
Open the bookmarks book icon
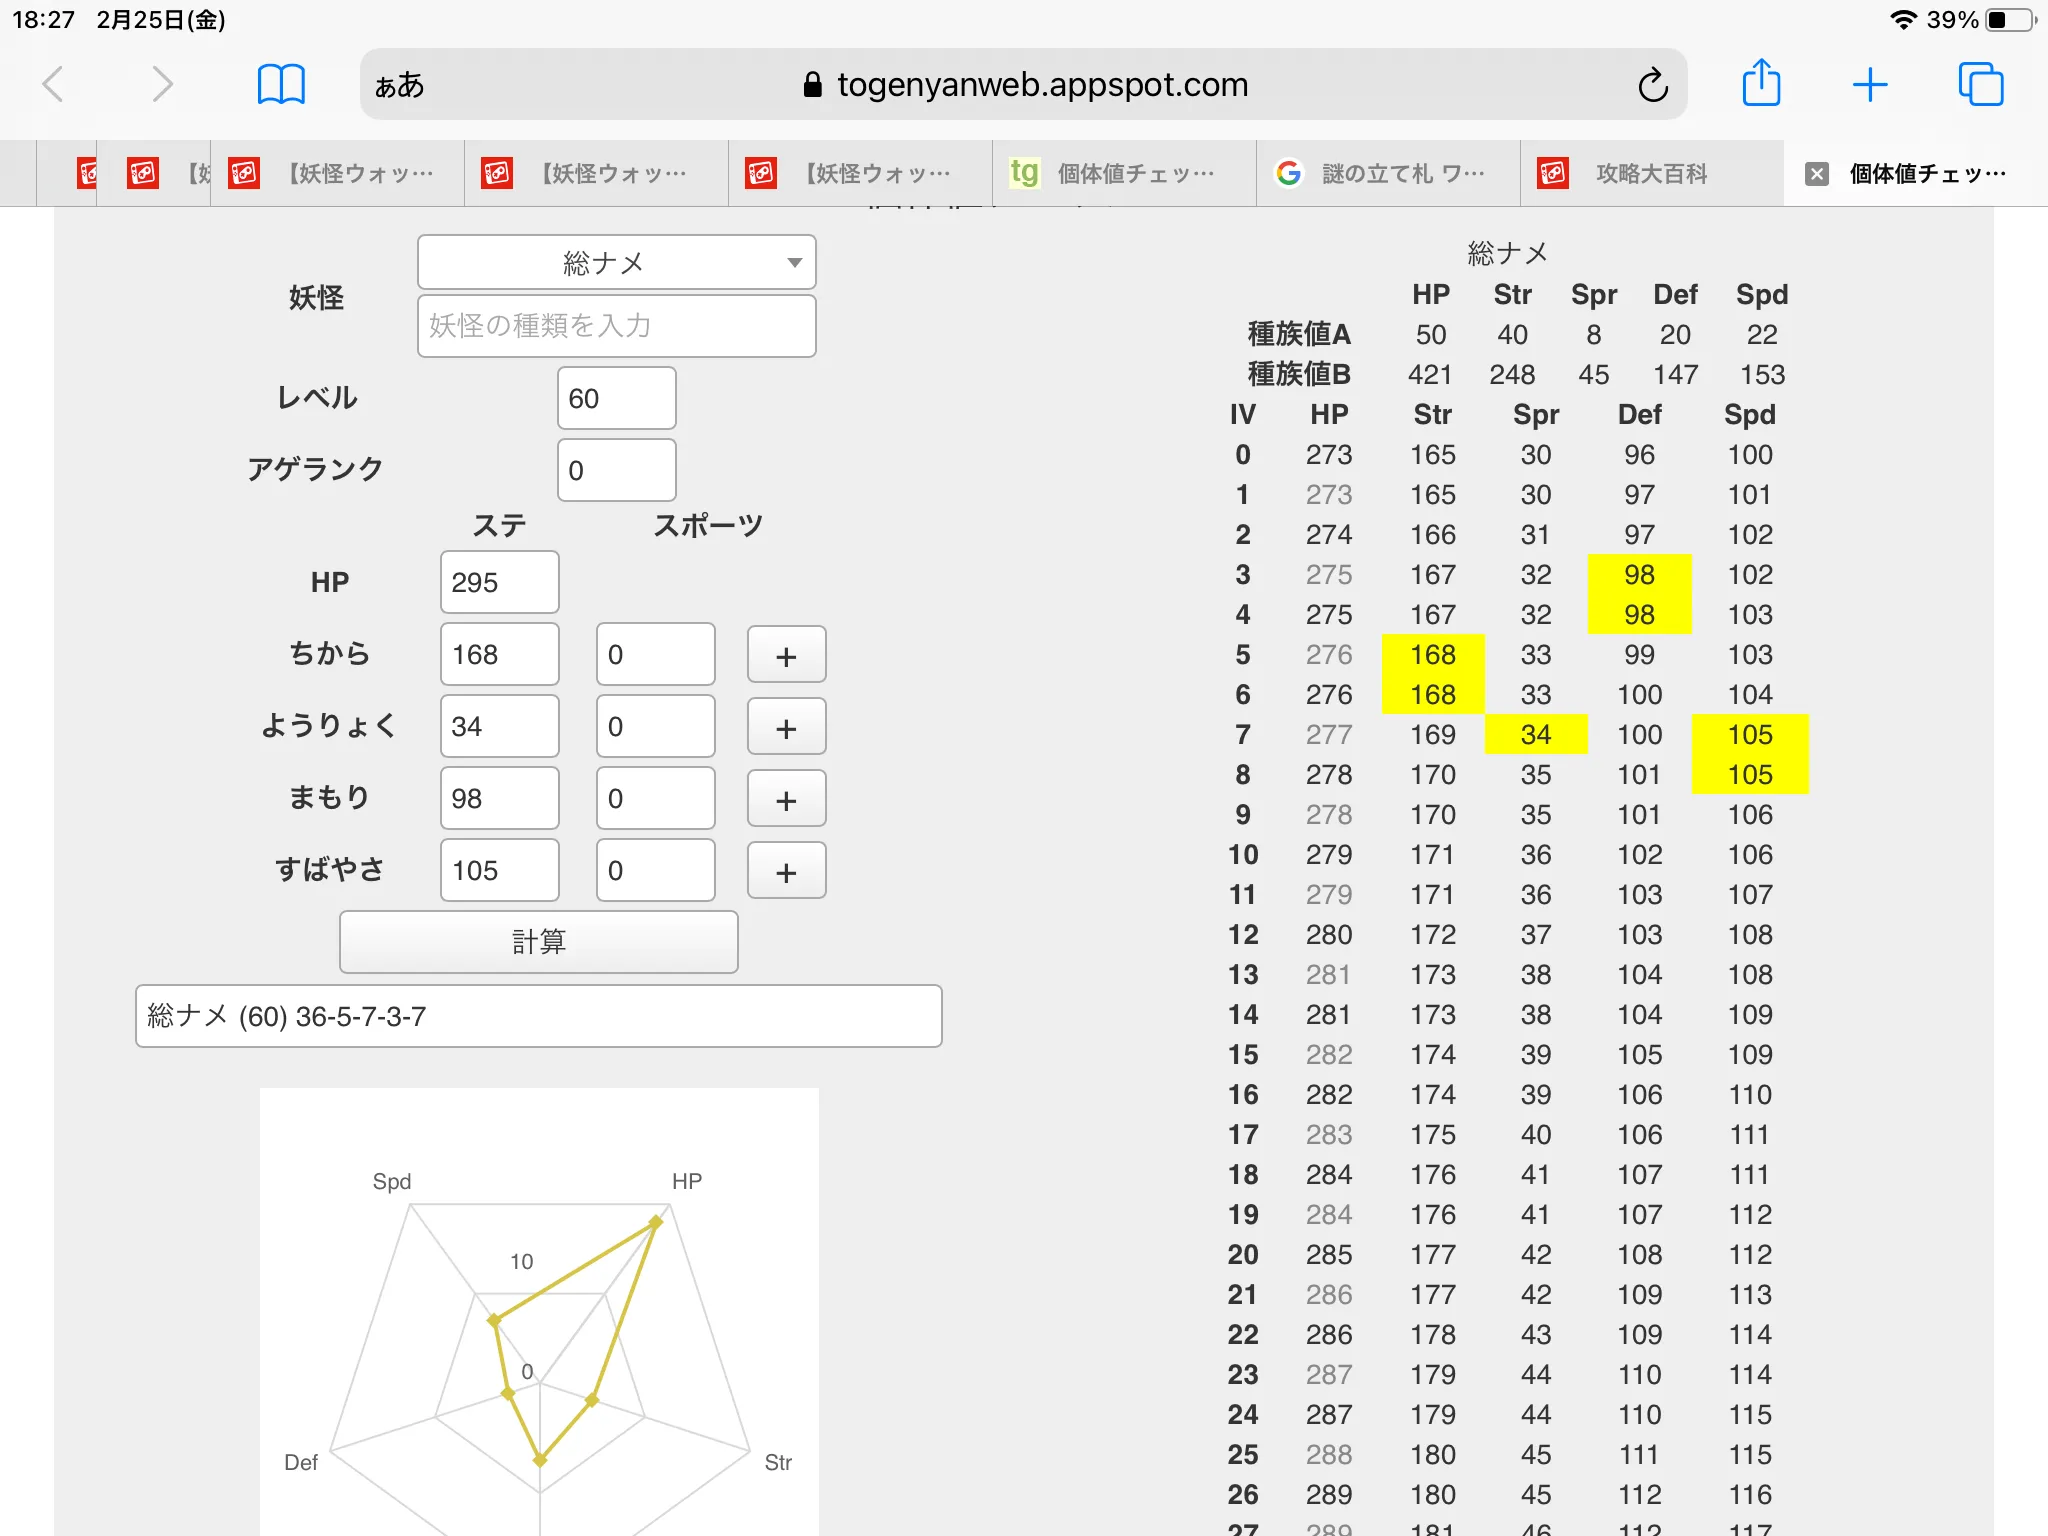281,85
